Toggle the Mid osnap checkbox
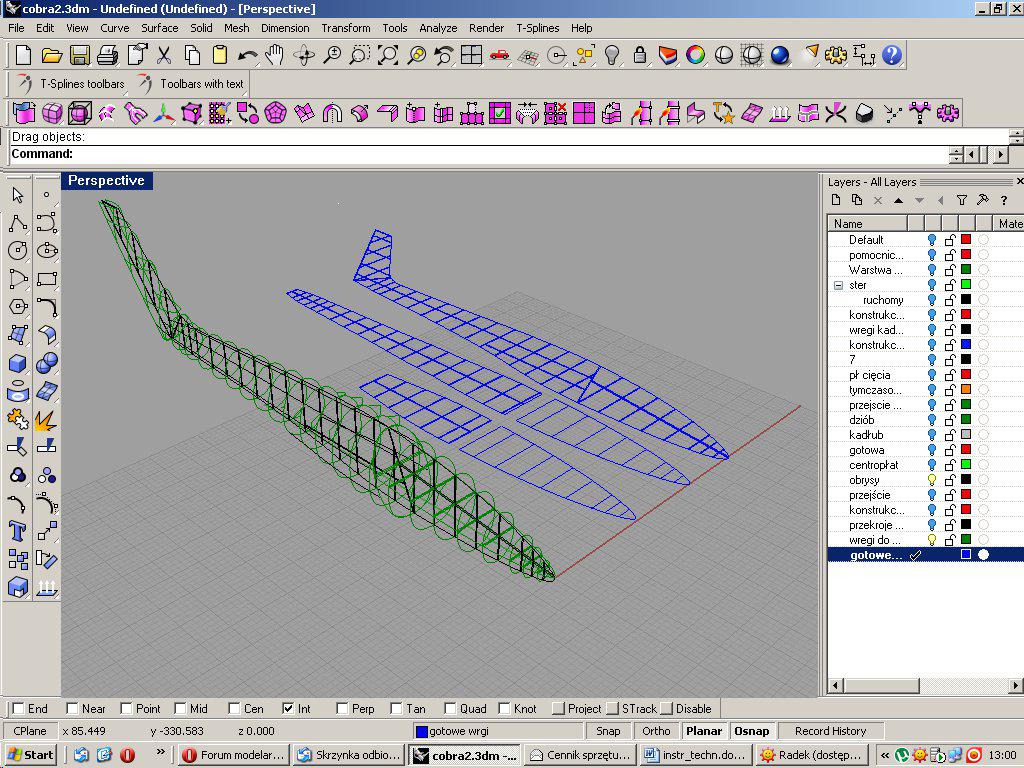The width and height of the screenshot is (1024, 768). 180,709
